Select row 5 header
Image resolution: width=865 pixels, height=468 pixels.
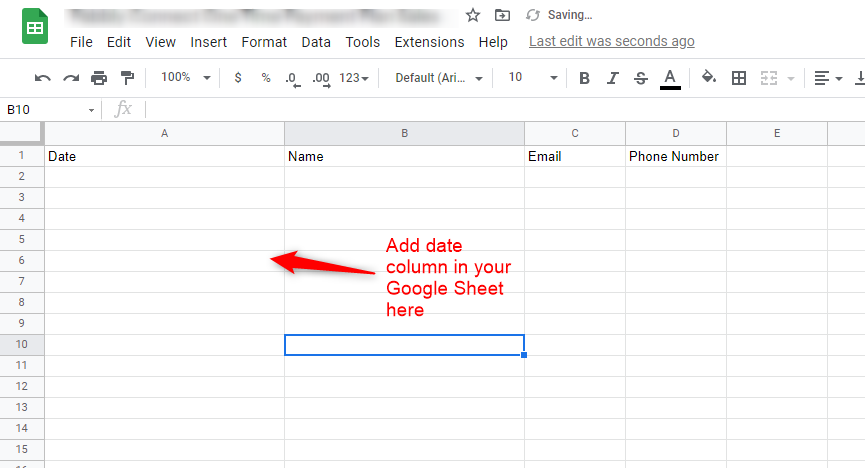(x=22, y=240)
